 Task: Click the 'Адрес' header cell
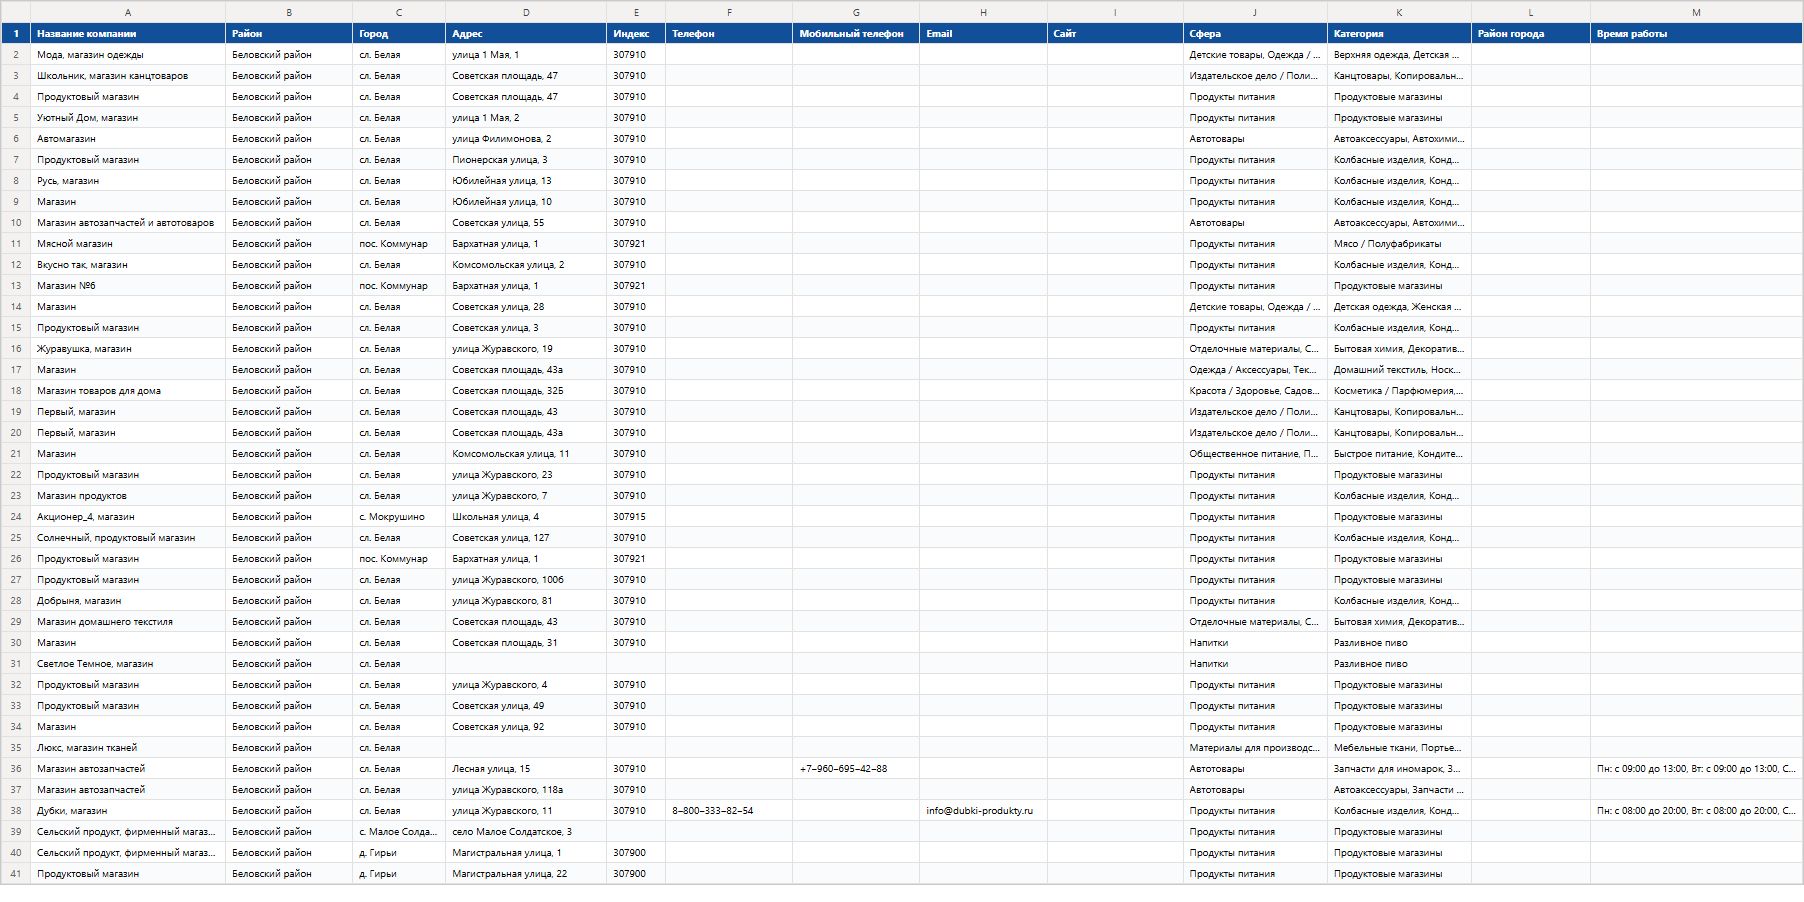526,34
